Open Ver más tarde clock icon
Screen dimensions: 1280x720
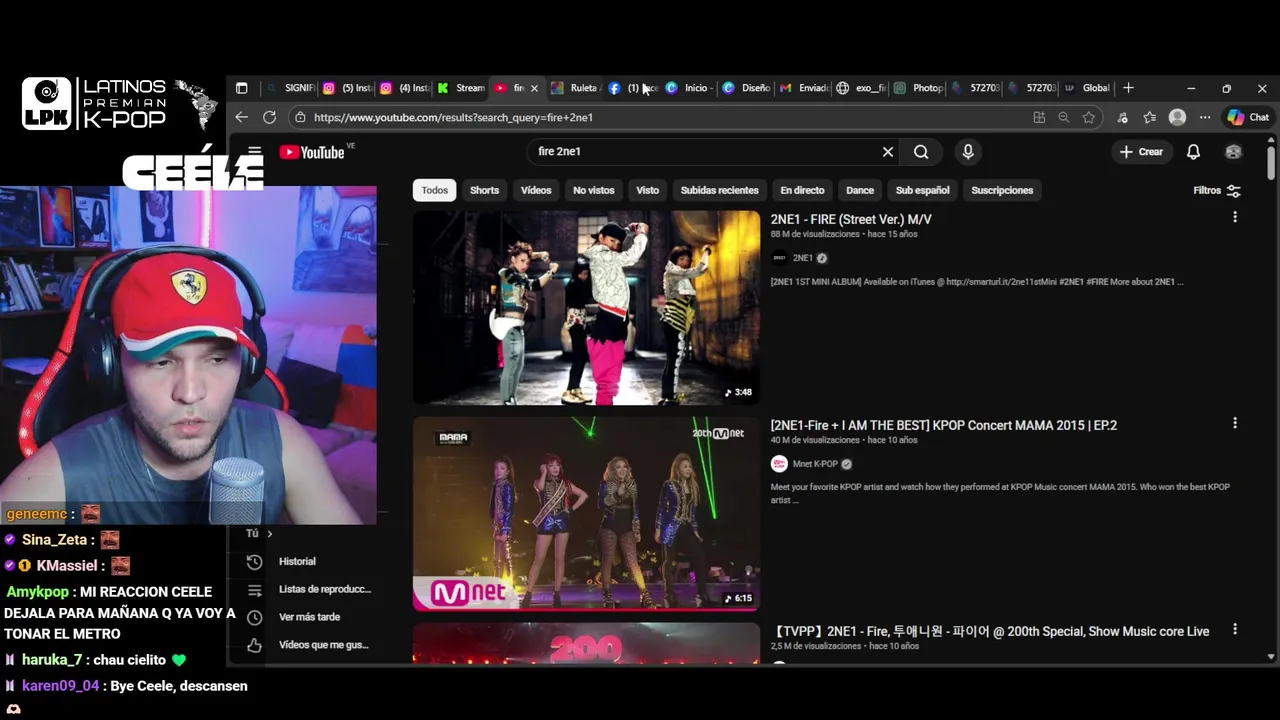tap(254, 618)
